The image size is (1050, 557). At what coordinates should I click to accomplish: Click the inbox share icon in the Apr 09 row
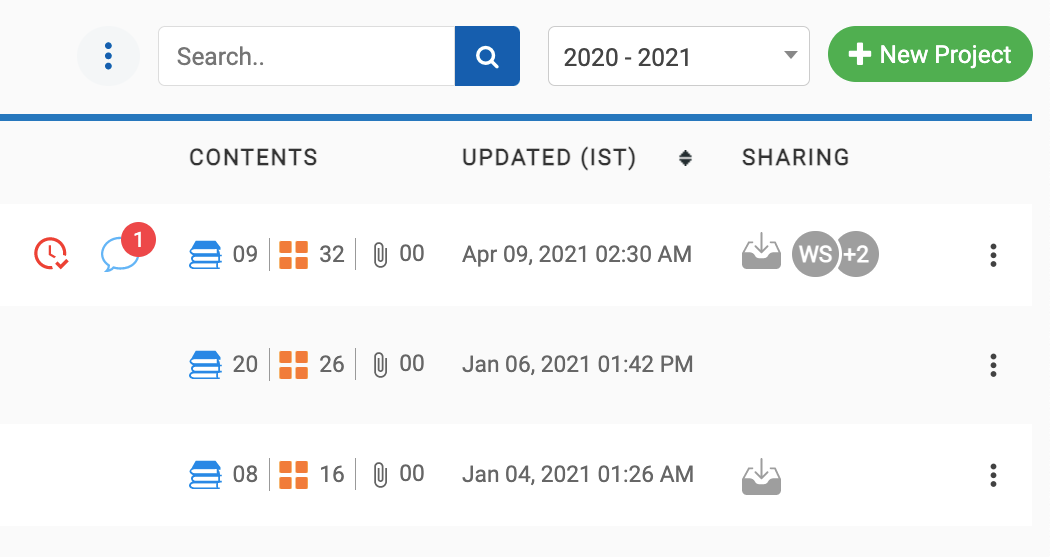761,253
